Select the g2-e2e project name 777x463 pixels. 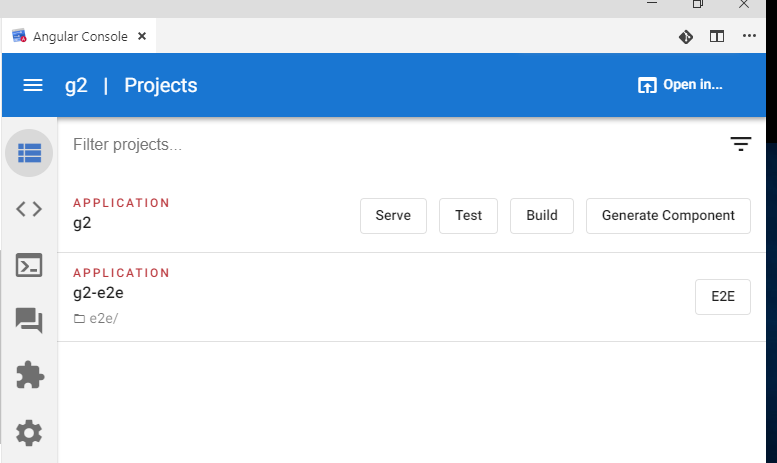[98, 293]
